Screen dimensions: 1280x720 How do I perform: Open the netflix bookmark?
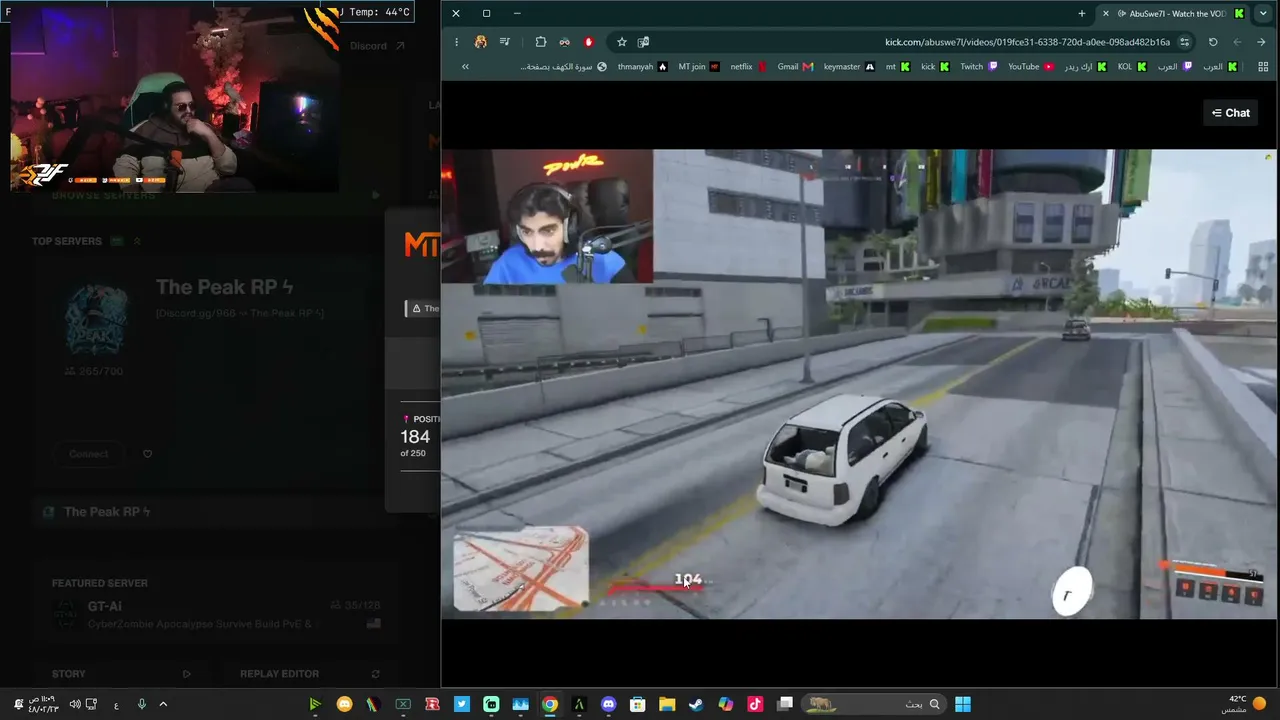point(748,67)
